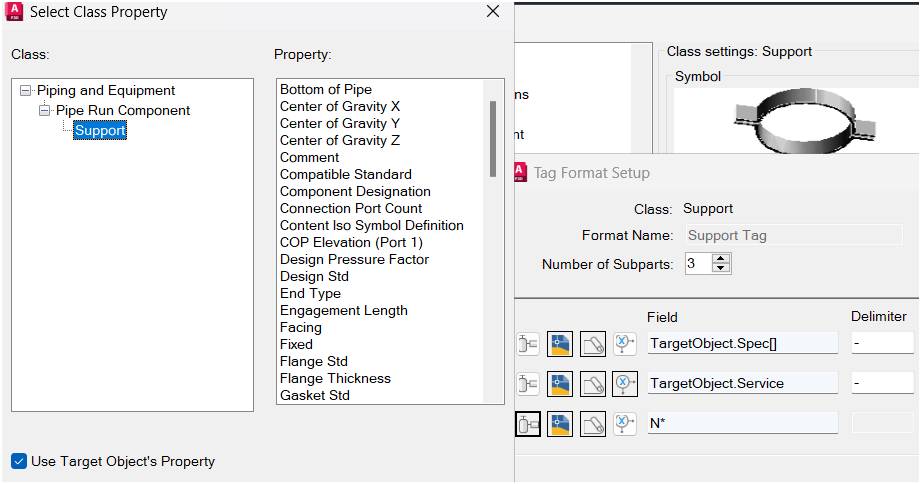Select 'Flange Thickness' property

point(335,379)
